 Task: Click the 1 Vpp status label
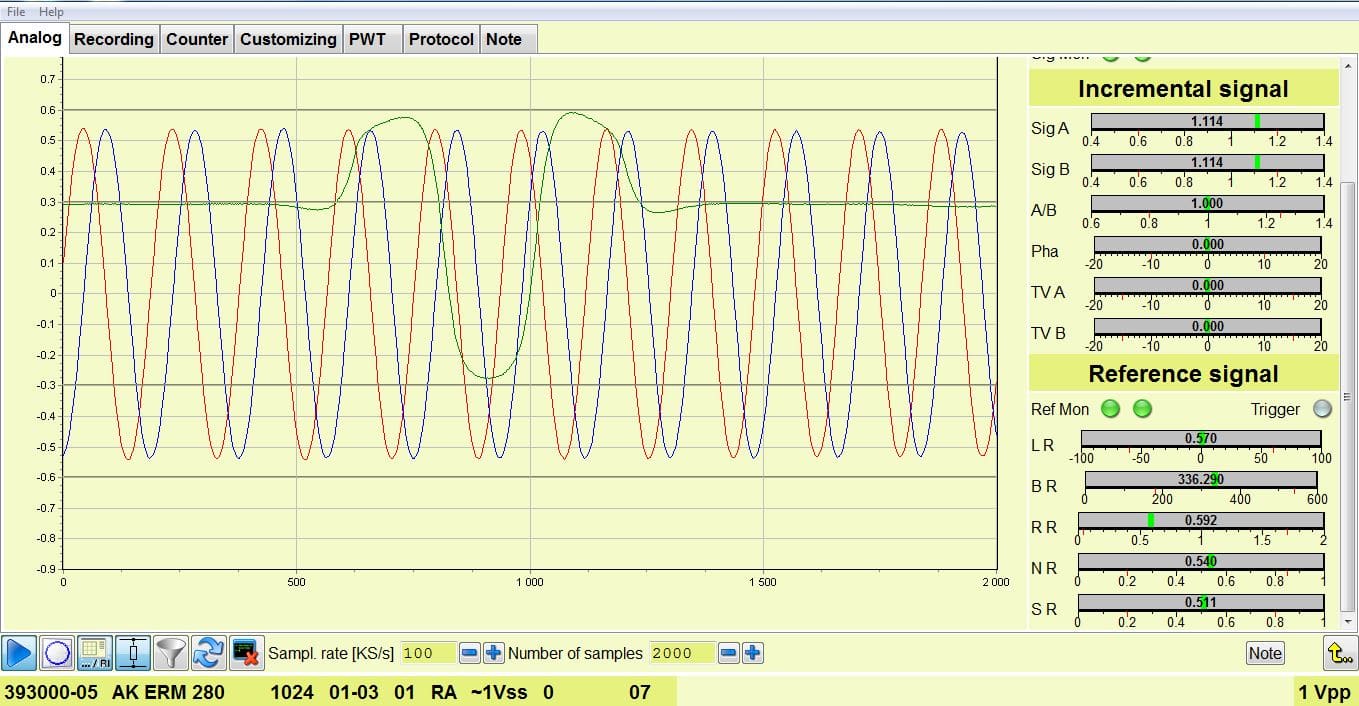point(1324,692)
